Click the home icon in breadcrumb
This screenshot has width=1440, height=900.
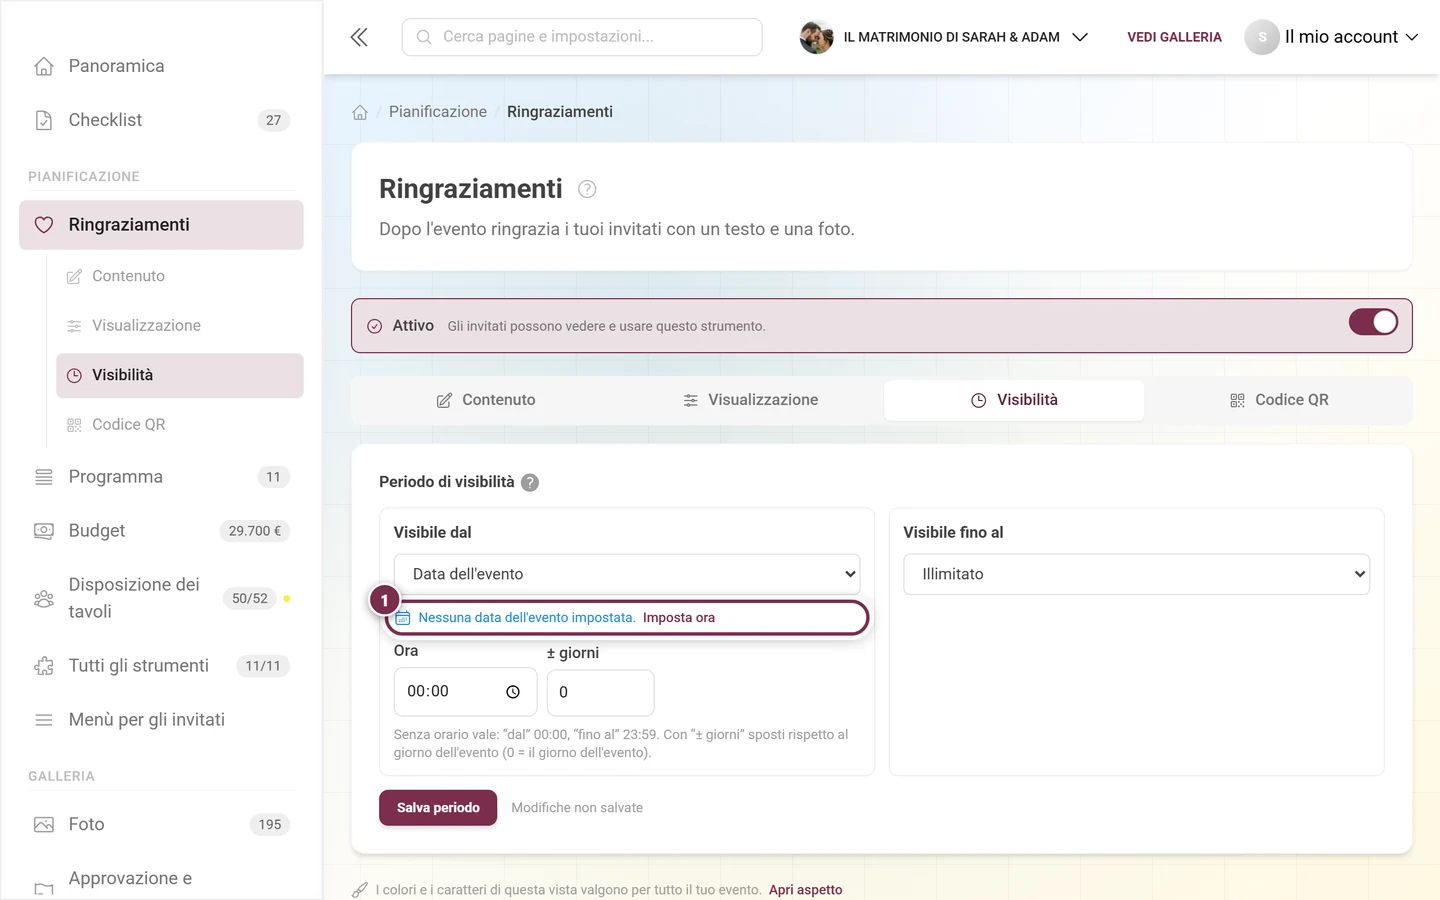coord(360,112)
